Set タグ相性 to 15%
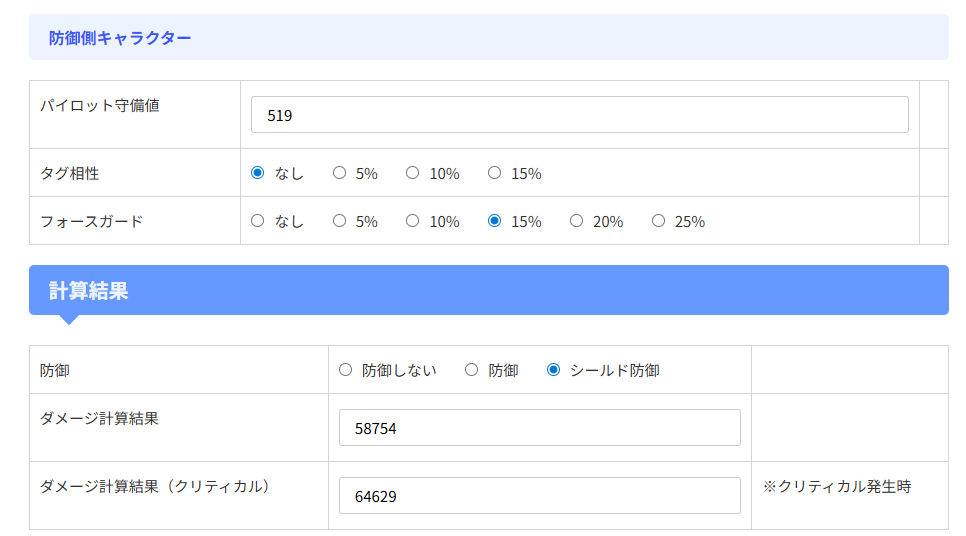The image size is (966, 536). (x=494, y=173)
